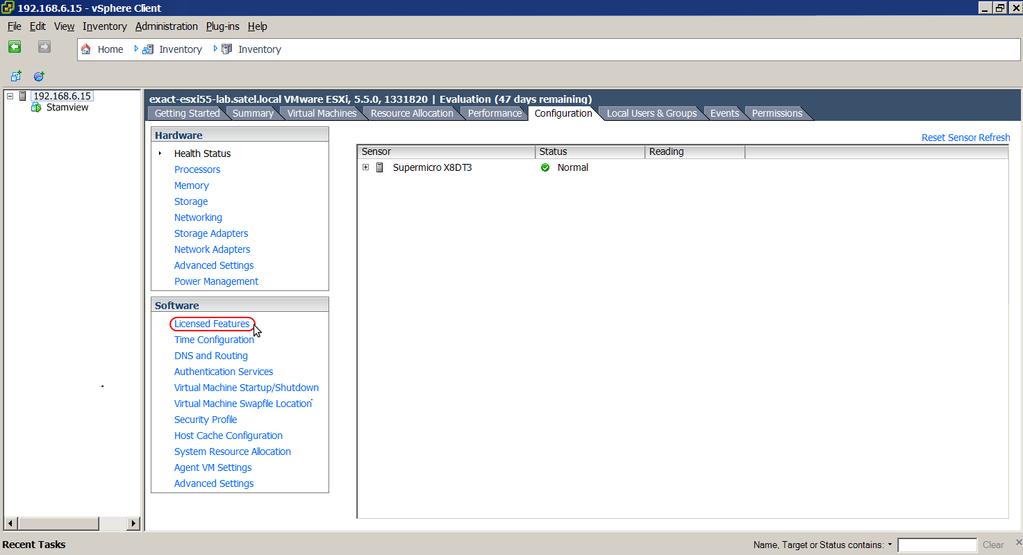Open Licensed Features under Software
Image resolution: width=1023 pixels, height=555 pixels.
coord(211,323)
